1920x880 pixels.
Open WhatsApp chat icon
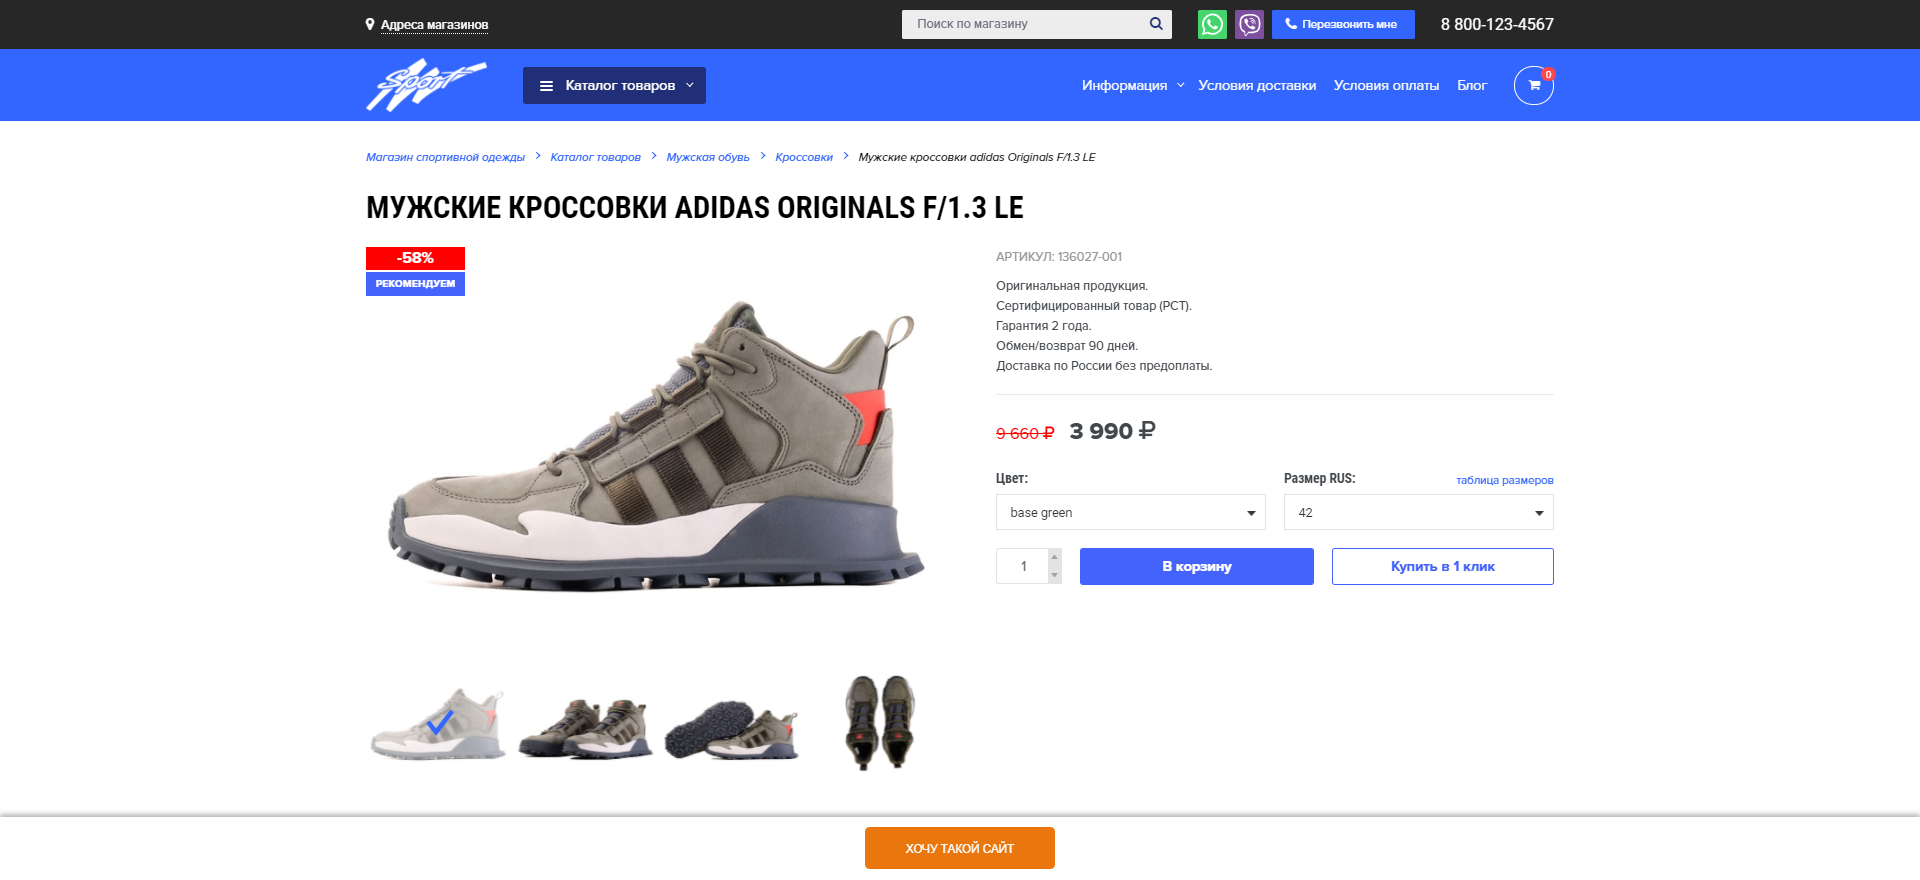pos(1212,24)
